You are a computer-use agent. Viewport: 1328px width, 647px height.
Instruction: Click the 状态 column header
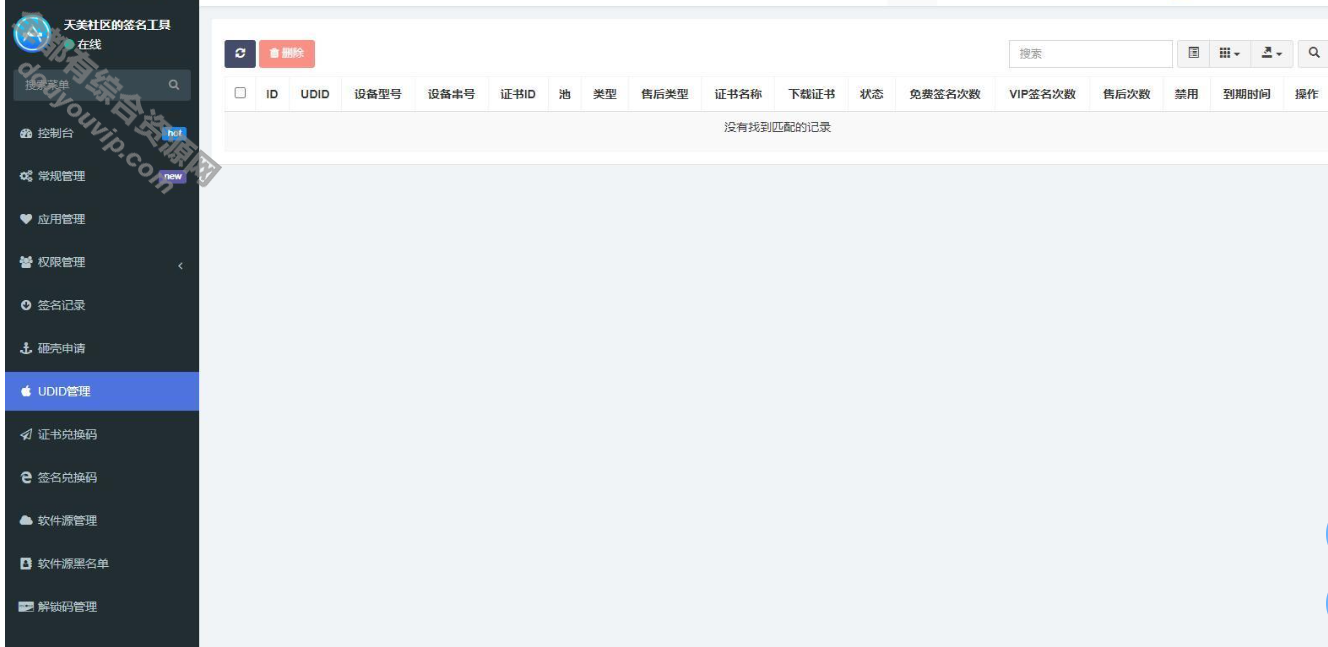pos(872,94)
